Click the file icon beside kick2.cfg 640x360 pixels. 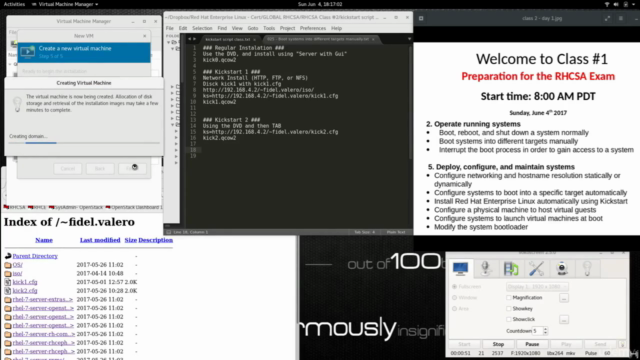(8, 291)
